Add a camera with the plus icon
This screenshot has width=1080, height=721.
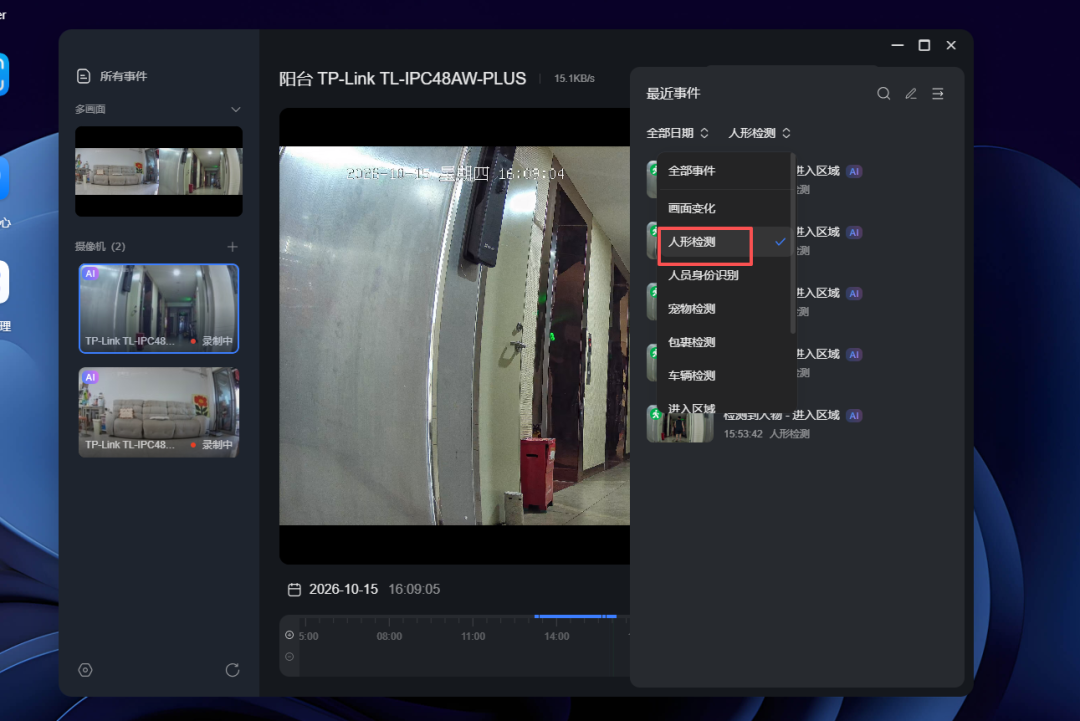[x=232, y=247]
